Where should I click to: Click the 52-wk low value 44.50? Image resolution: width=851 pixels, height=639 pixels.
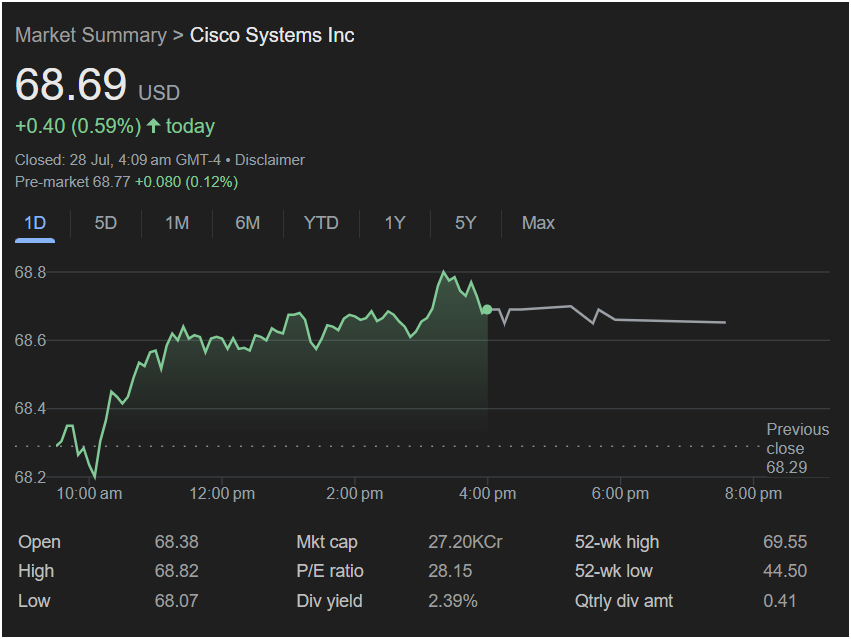tap(785, 571)
